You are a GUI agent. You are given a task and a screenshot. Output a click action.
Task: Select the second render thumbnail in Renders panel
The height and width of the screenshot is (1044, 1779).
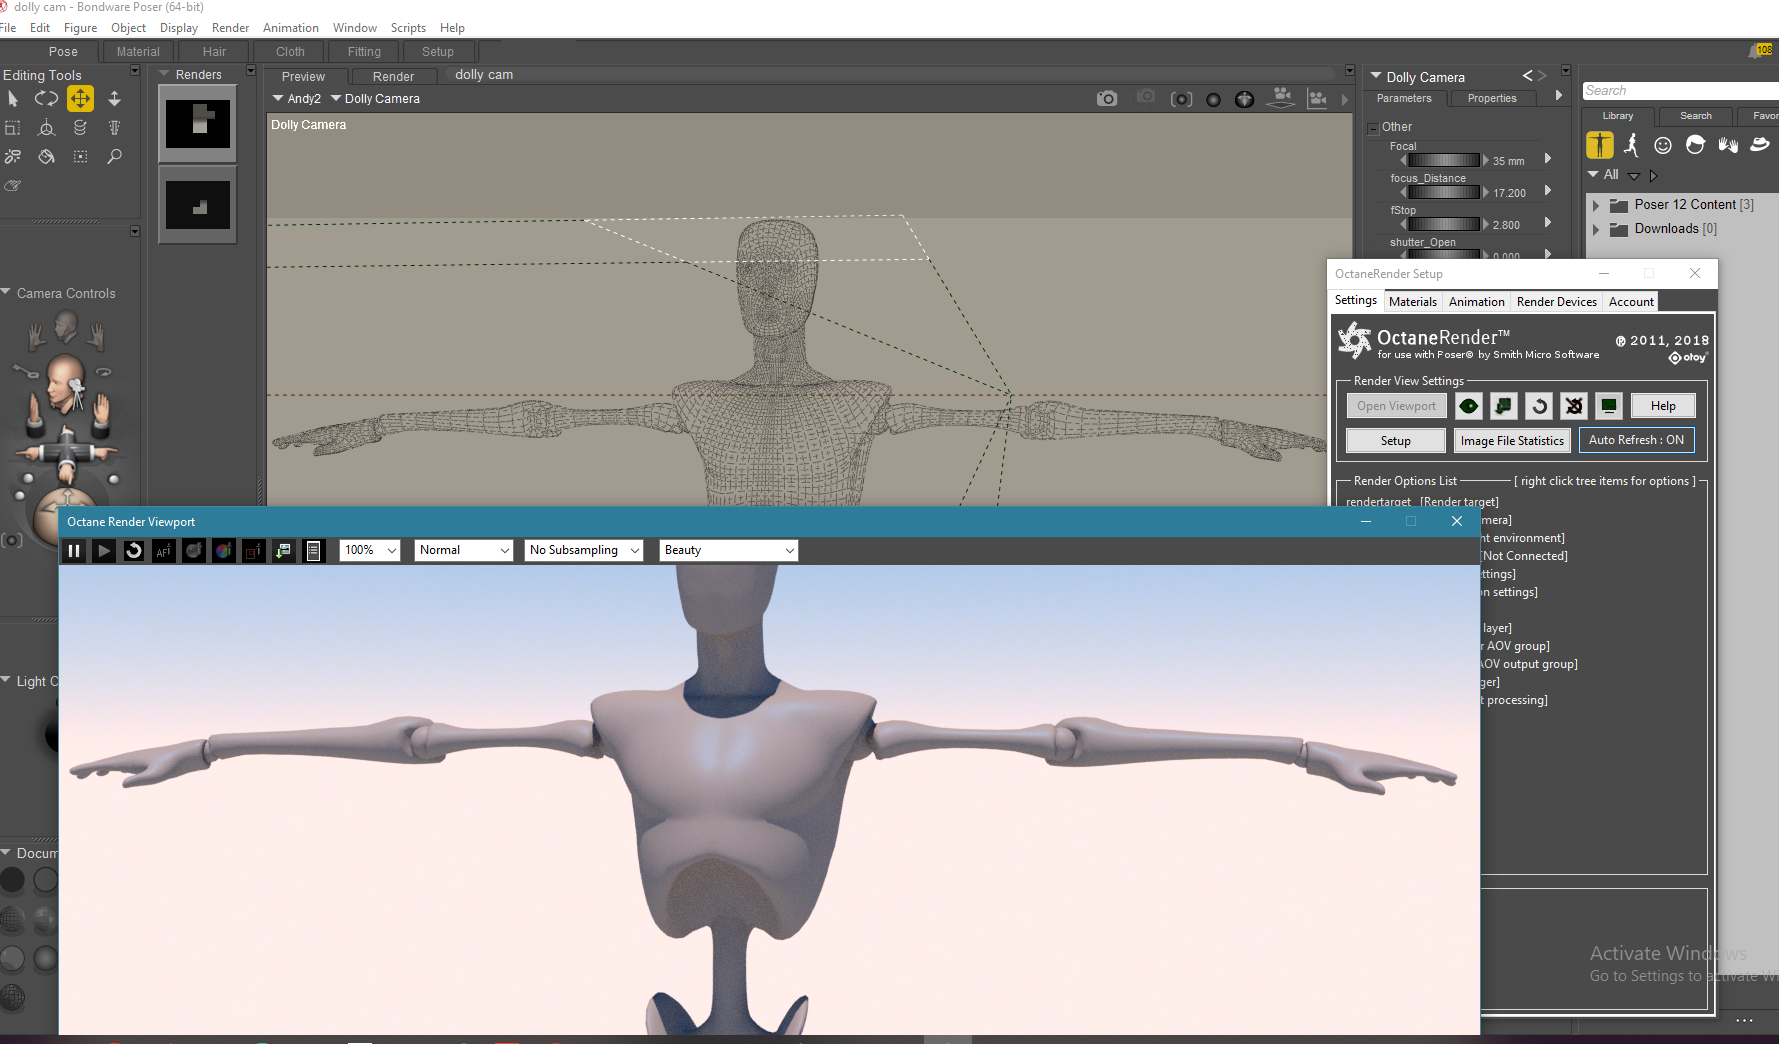[198, 205]
